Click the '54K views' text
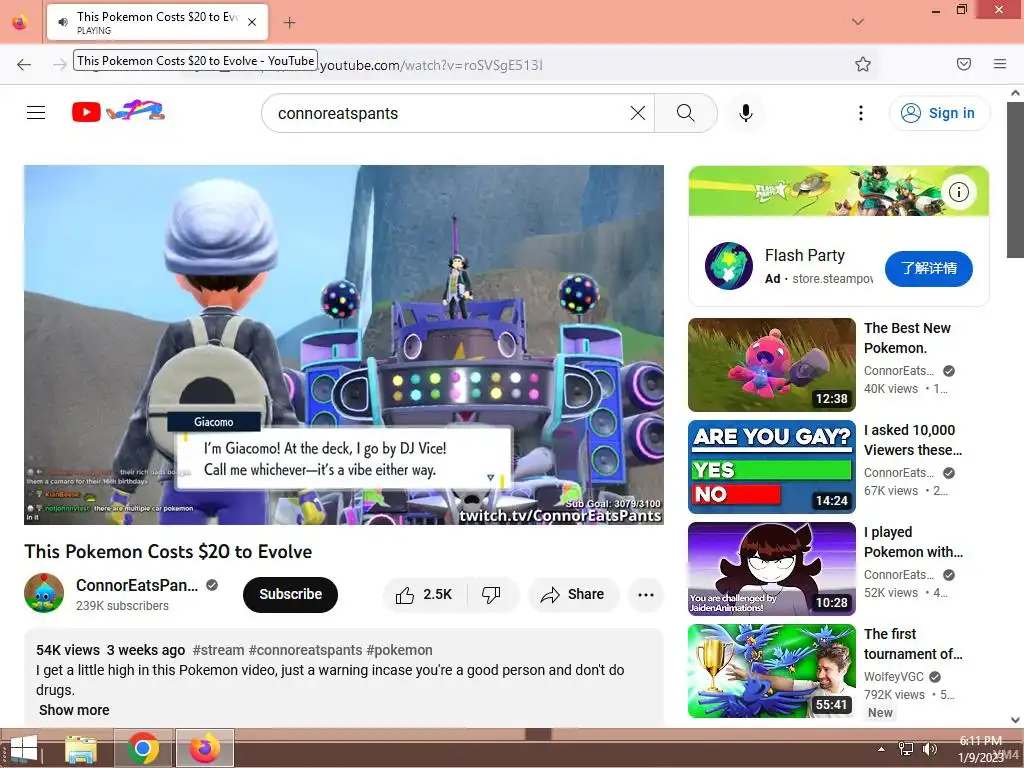This screenshot has height=768, width=1024. pos(68,650)
